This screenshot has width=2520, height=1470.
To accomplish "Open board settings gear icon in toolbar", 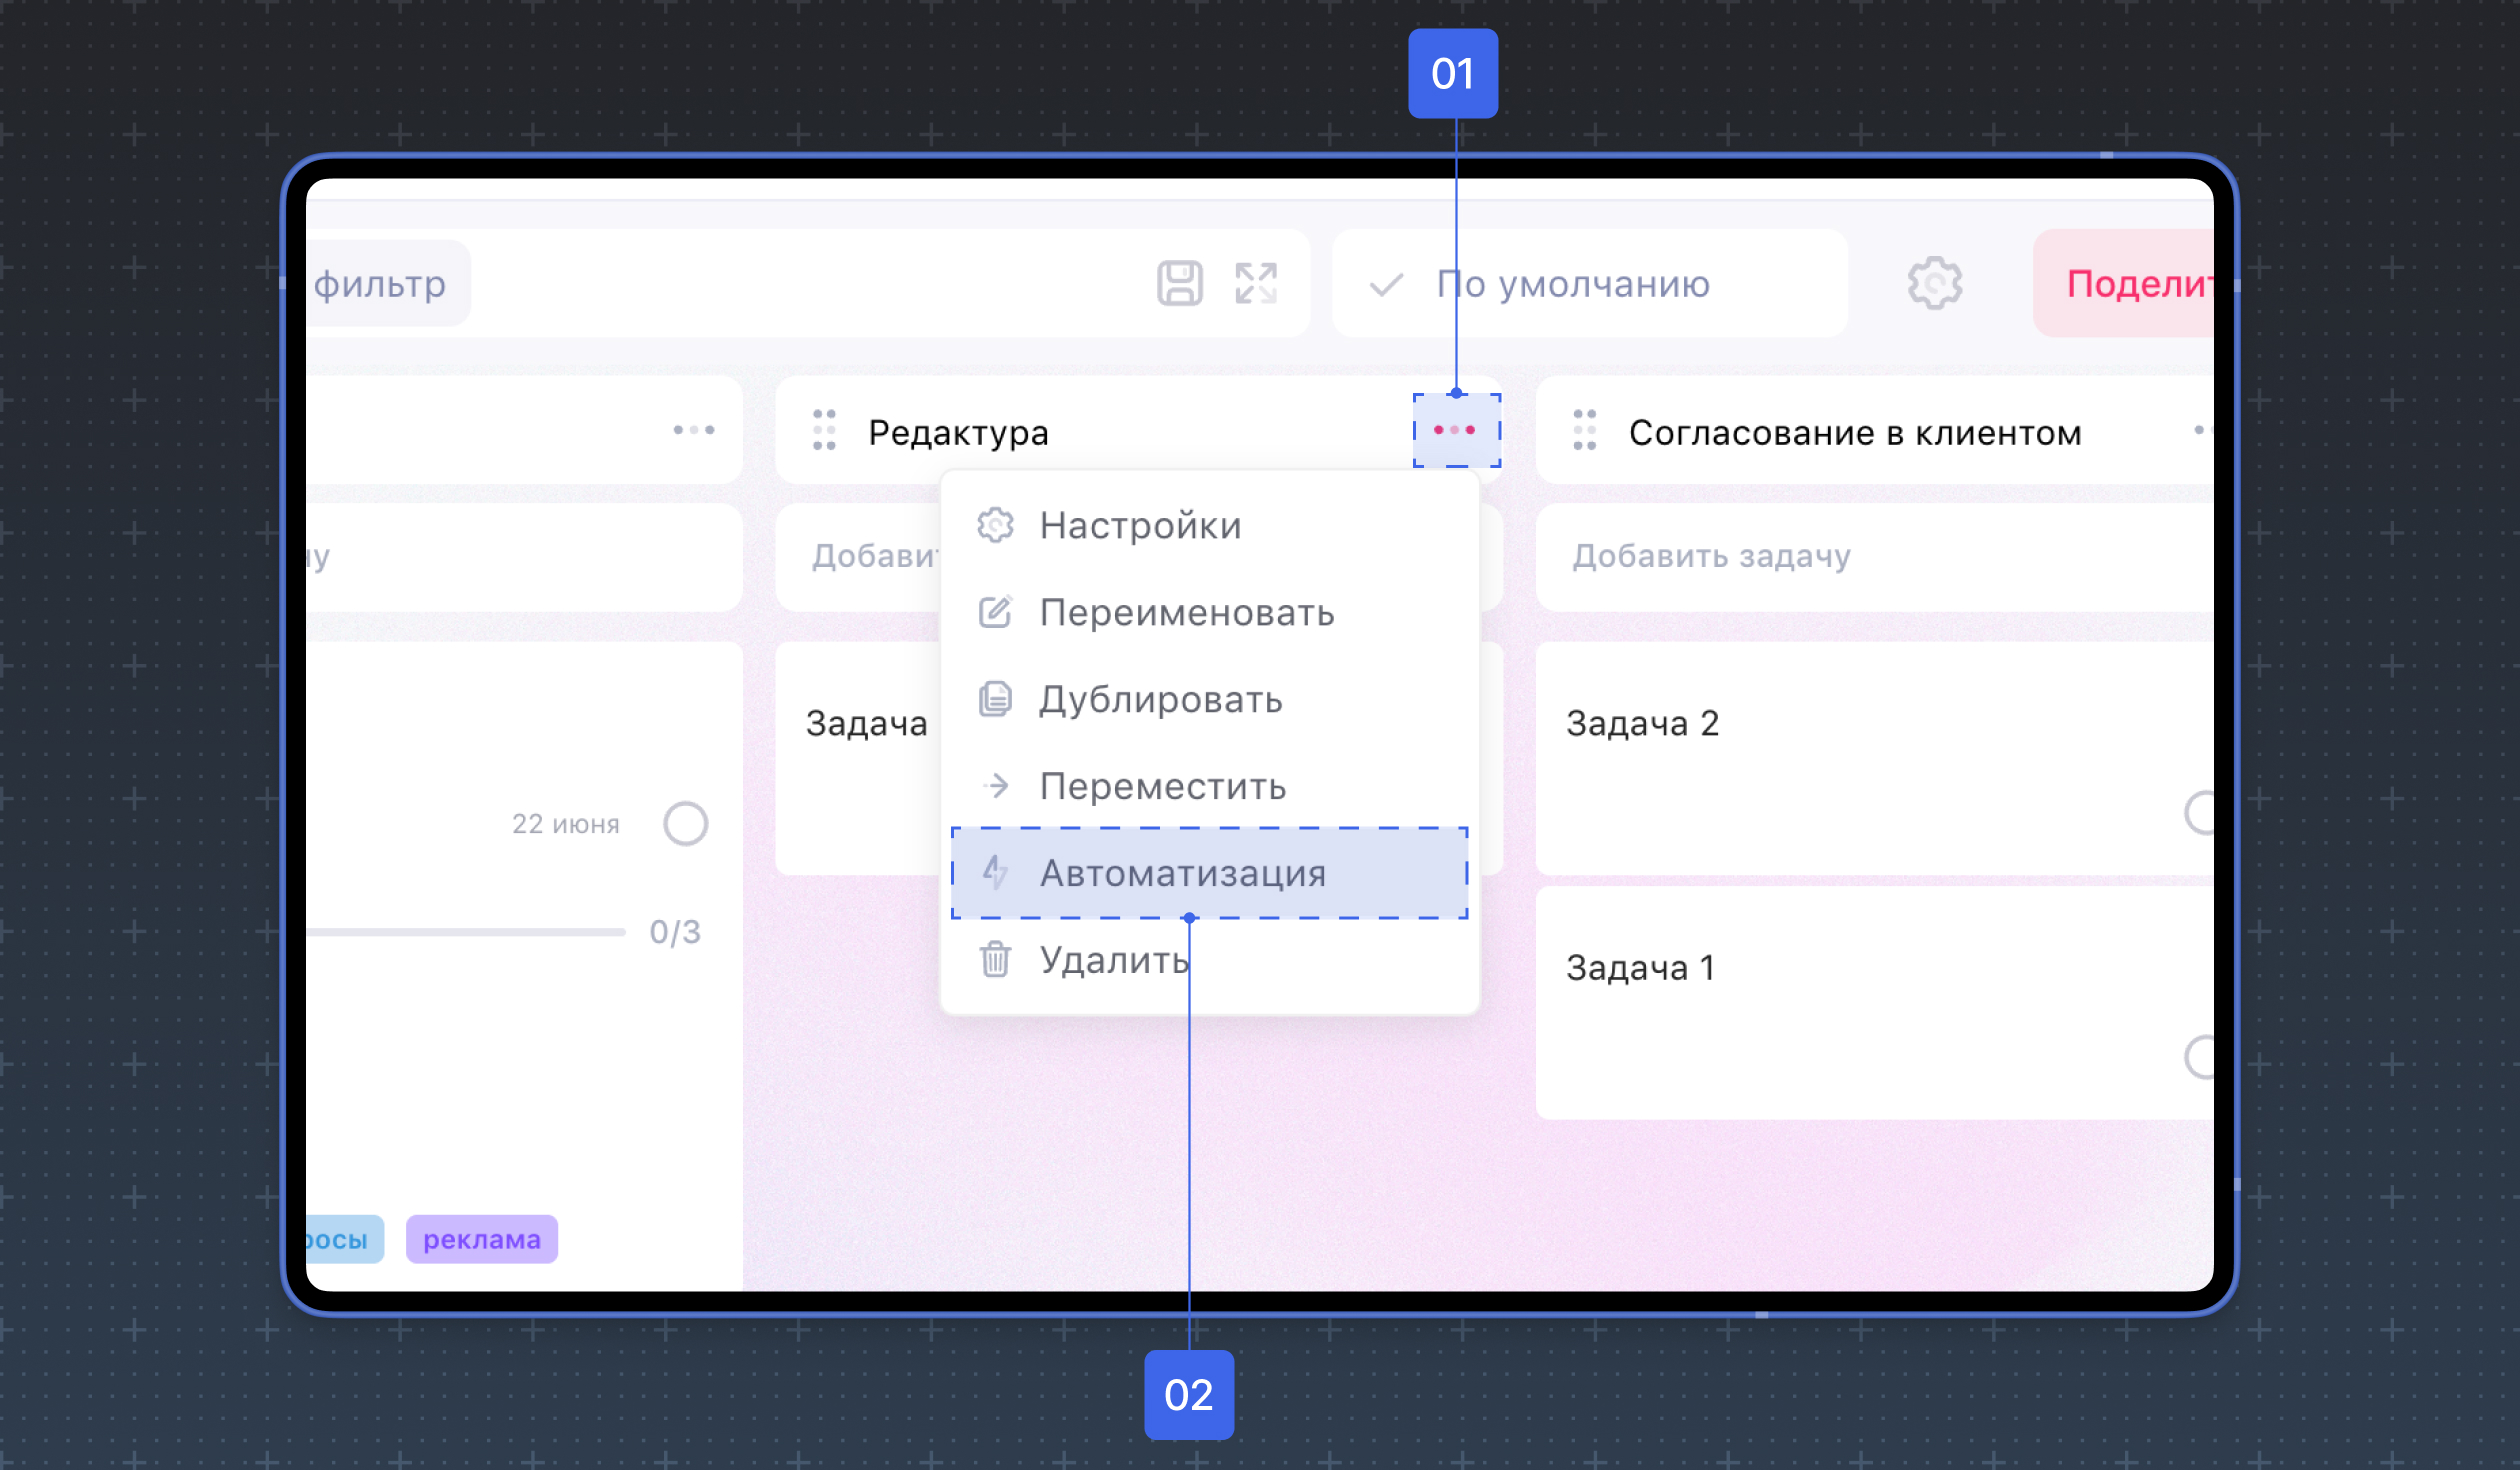I will pos(1934,283).
